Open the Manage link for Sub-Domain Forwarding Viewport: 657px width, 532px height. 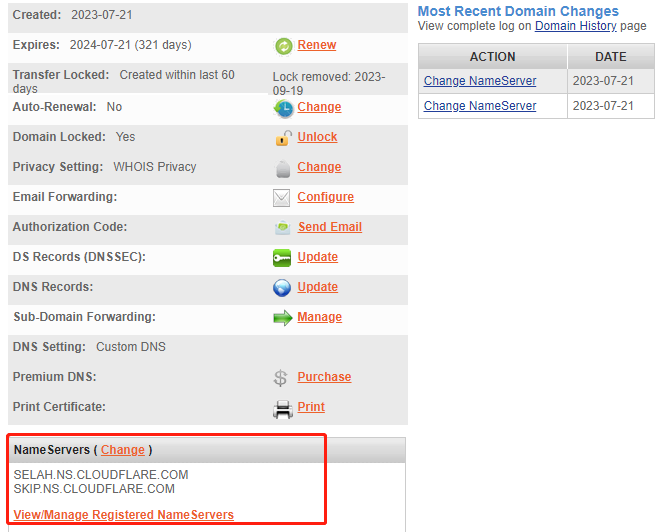click(319, 317)
